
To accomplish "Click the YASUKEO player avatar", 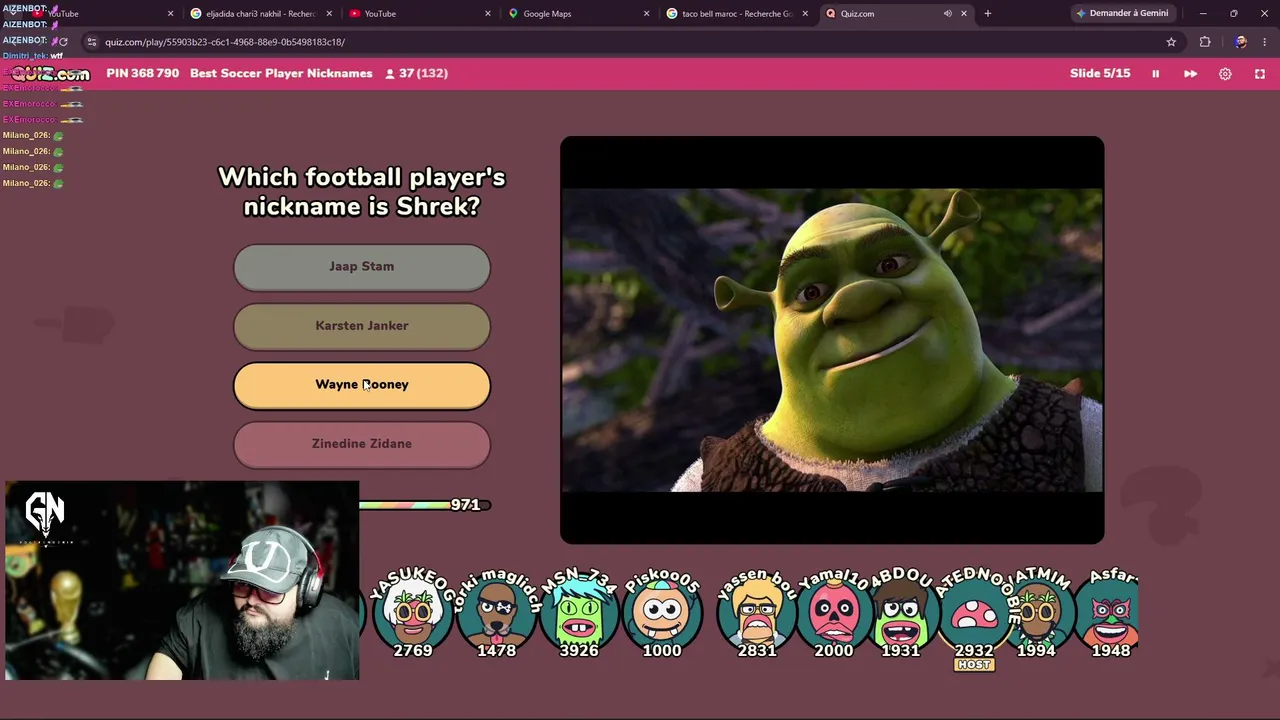I will pyautogui.click(x=413, y=612).
